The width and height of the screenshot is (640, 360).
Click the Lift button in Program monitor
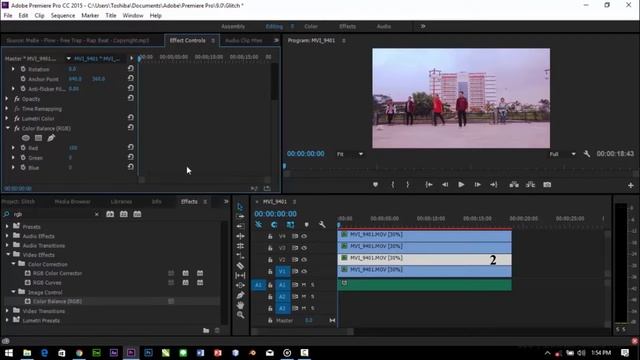coord(514,184)
